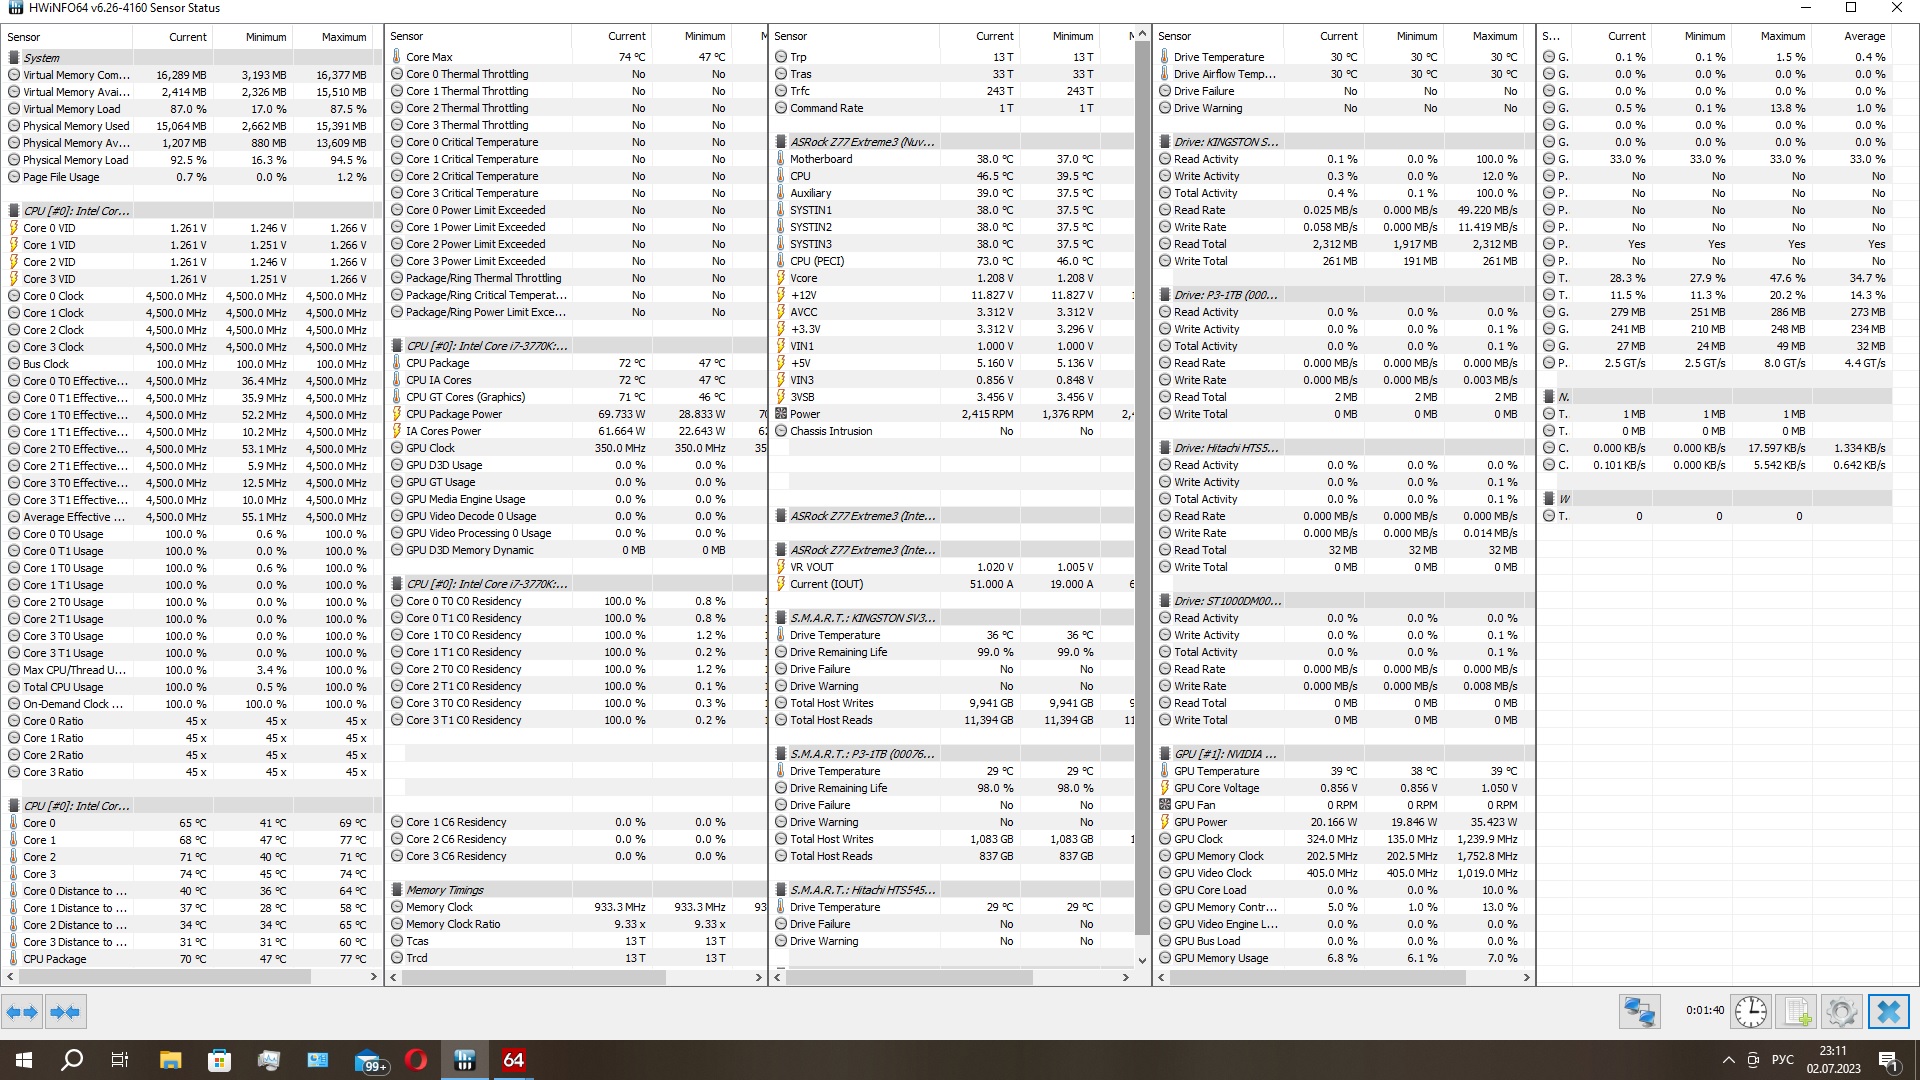Image resolution: width=1920 pixels, height=1080 pixels.
Task: Start logging with the sheet-plus icon
Action: click(x=1797, y=1012)
